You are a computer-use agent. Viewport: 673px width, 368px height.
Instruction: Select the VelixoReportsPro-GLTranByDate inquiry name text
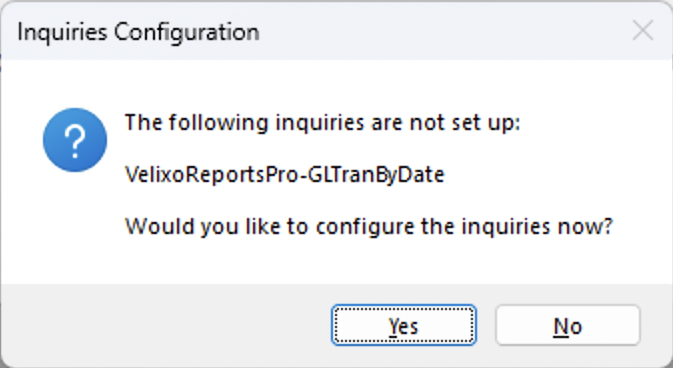pos(285,175)
